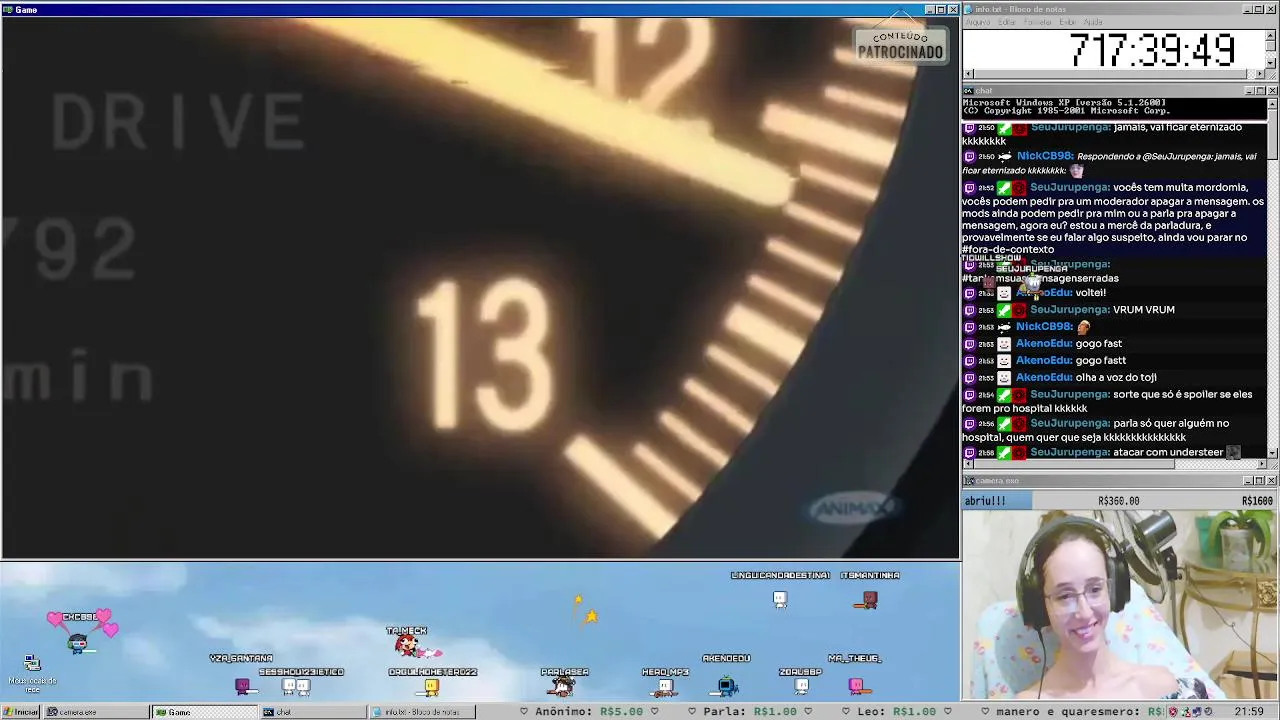Click the right scroll arrow in Bloco de notas
Viewport: 1280px width, 720px height.
click(1261, 74)
